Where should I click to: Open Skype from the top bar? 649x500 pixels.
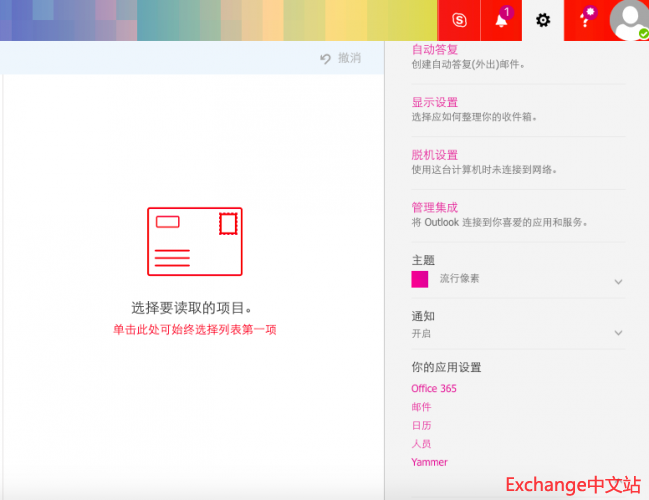(x=459, y=20)
